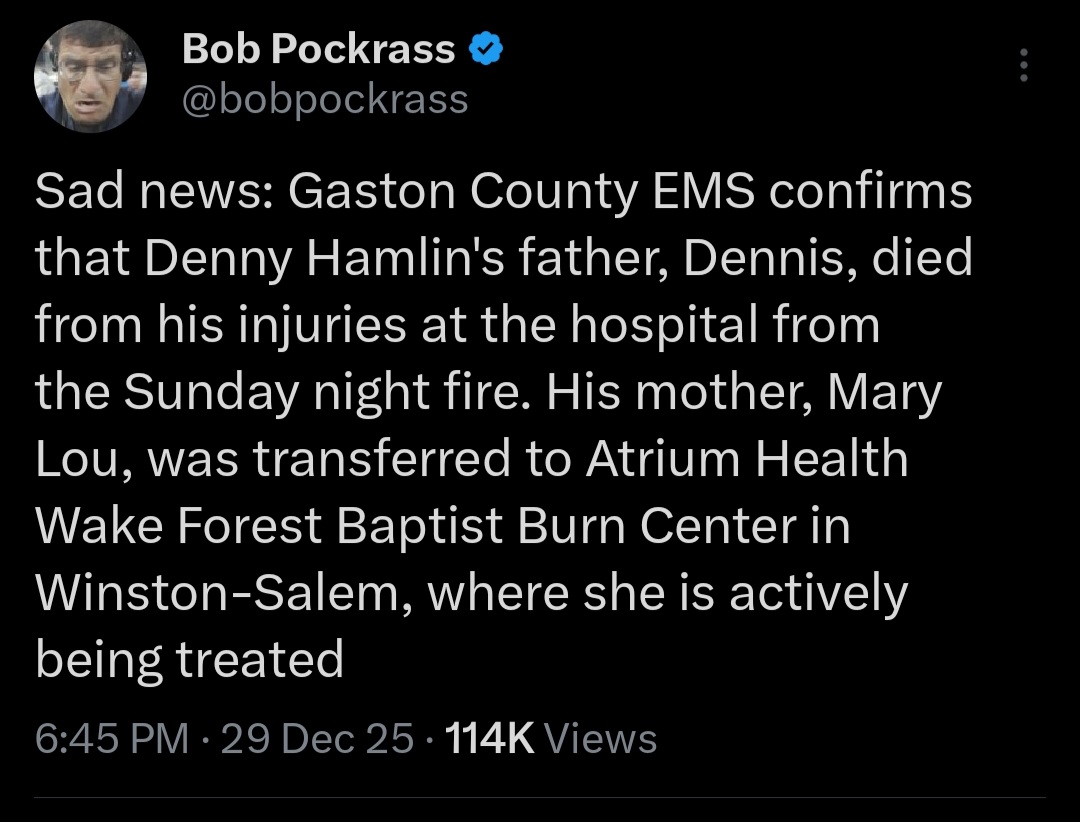The width and height of the screenshot is (1080, 822).
Task: Click the 29 Dec 25 date
Action: 316,739
